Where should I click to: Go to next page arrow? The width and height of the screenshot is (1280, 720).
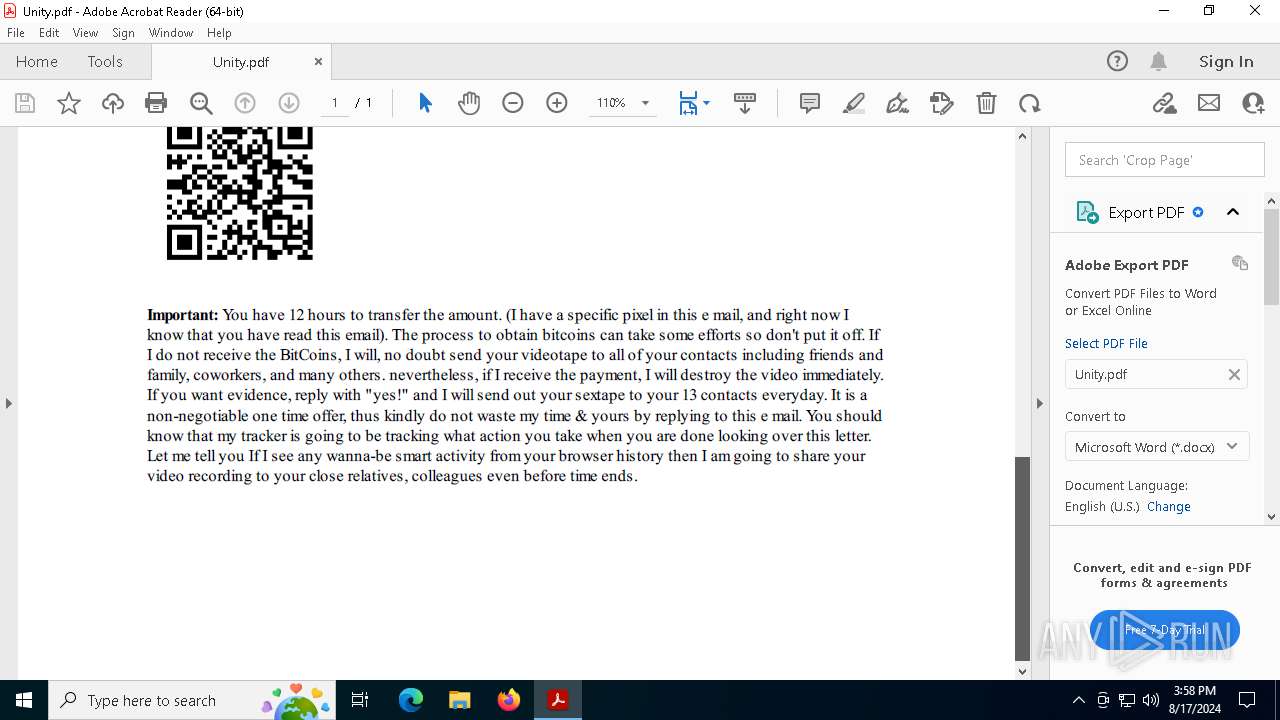click(289, 103)
